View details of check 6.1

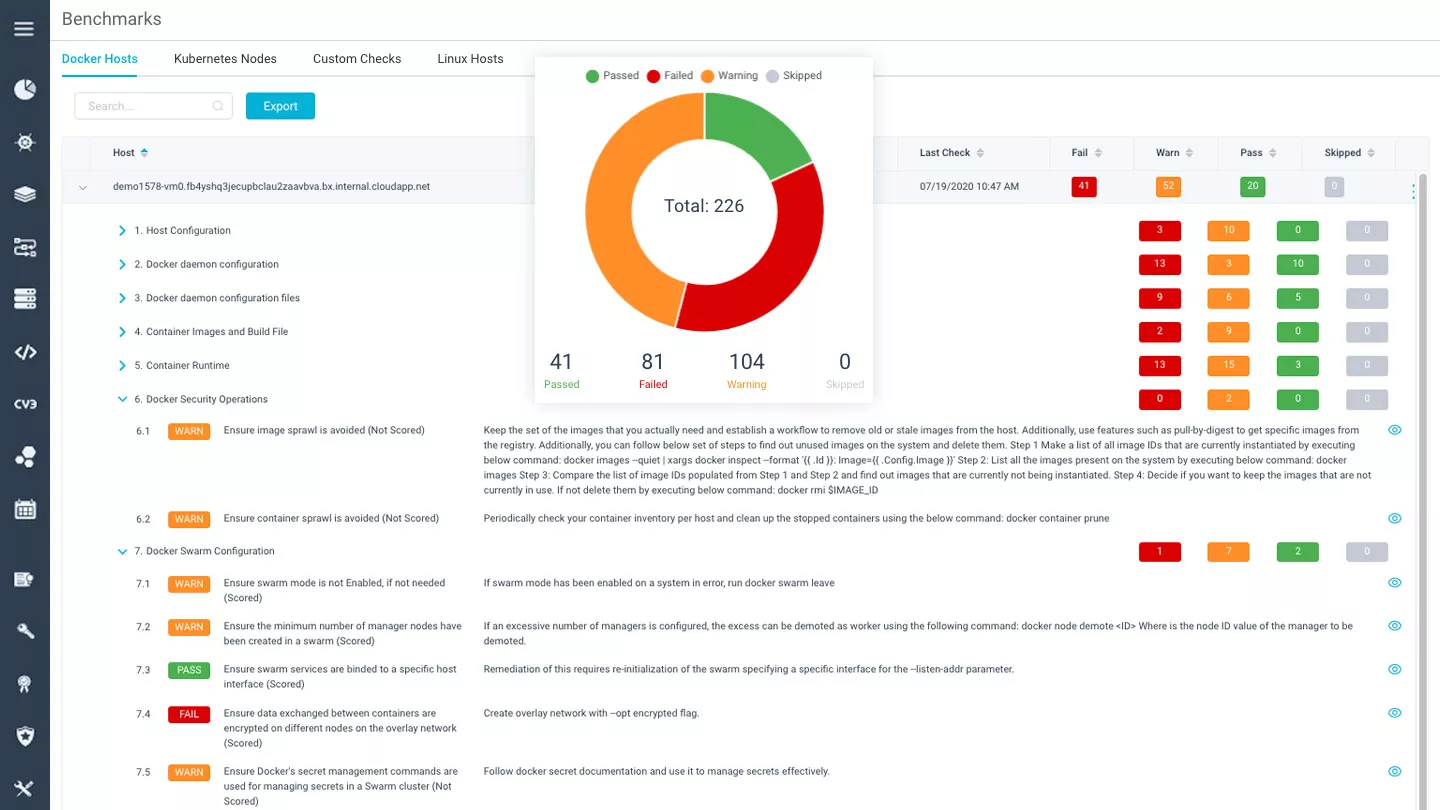click(1395, 430)
